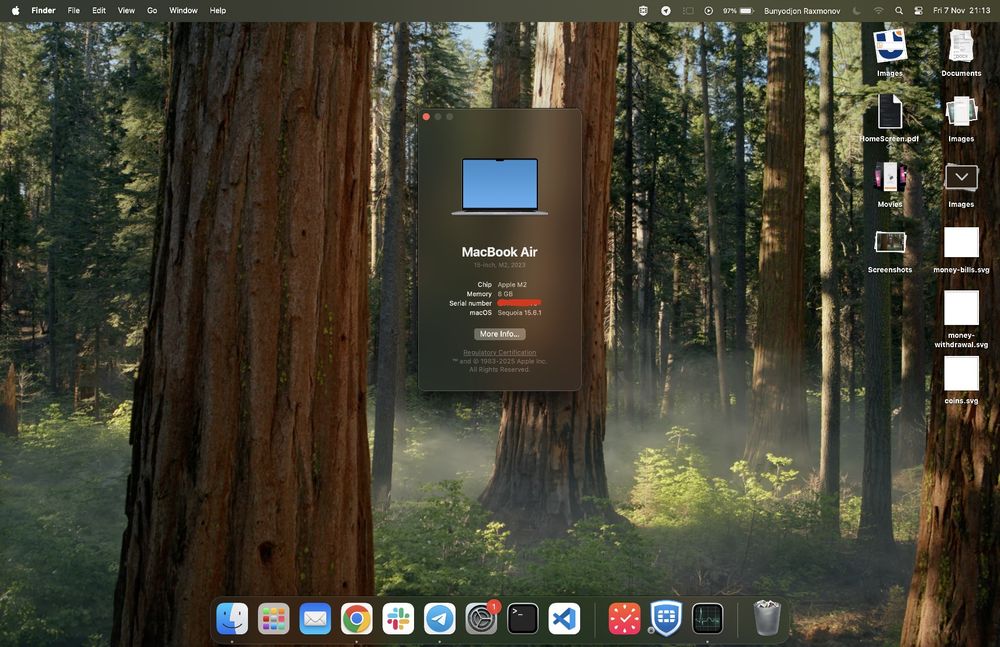This screenshot has height=647, width=1000.
Task: Click the dimmed screen-mirroring icon in menu bar
Action: 688,11
